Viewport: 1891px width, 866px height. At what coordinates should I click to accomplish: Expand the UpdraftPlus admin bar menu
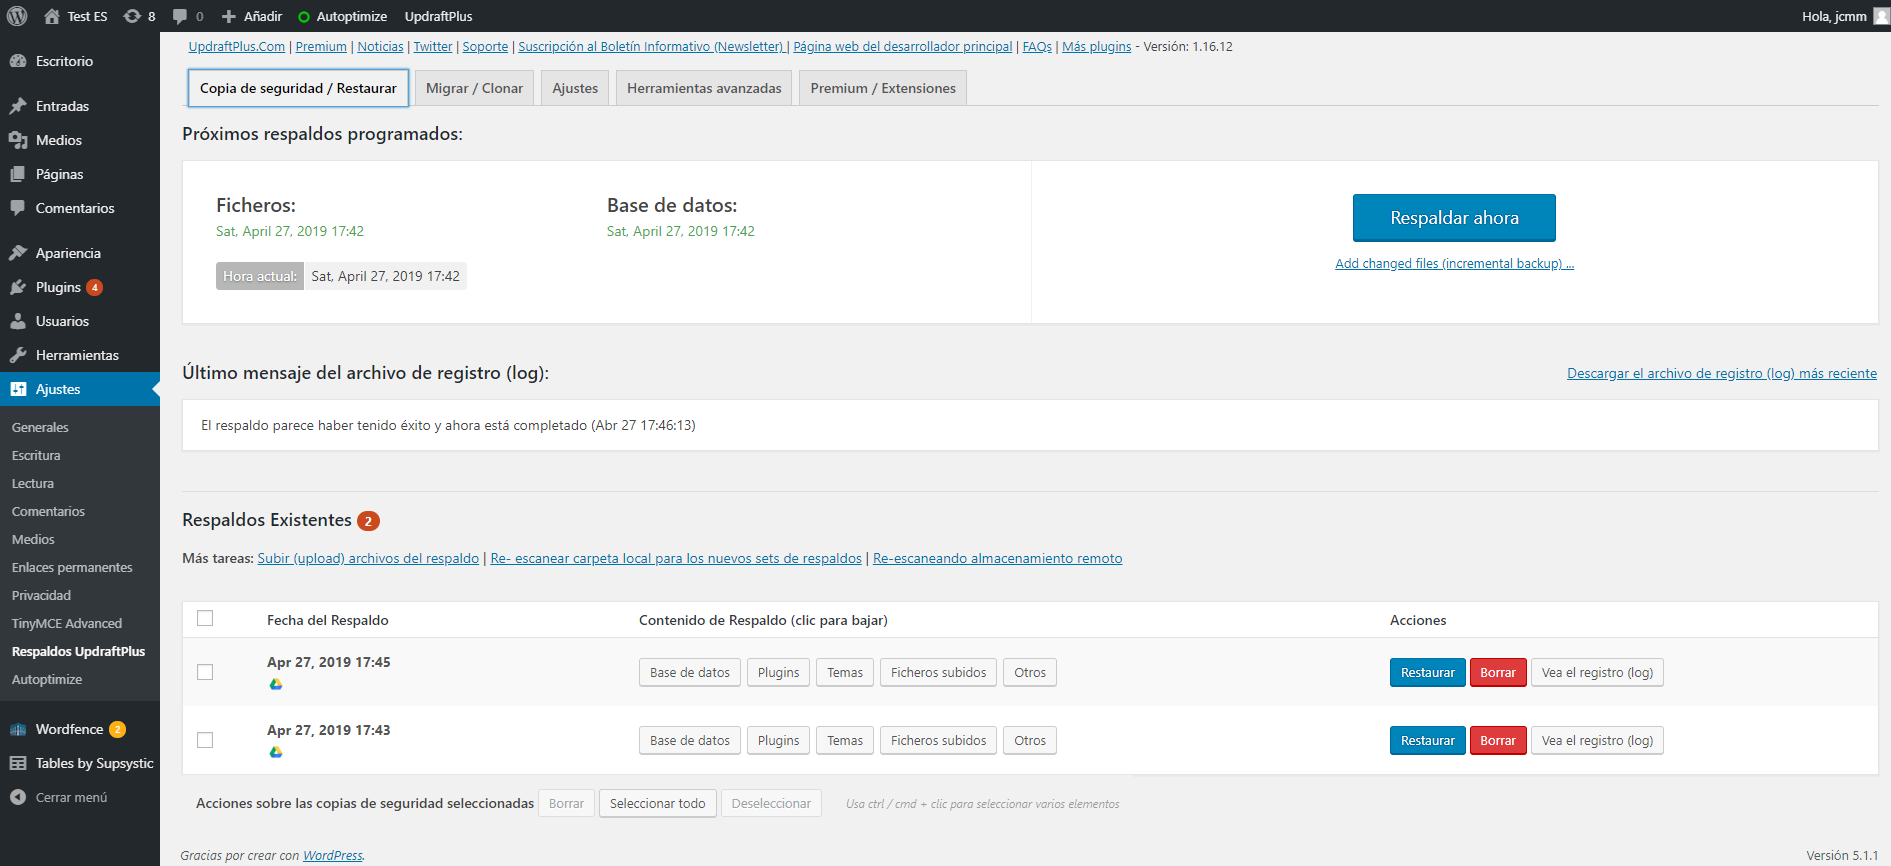point(438,16)
